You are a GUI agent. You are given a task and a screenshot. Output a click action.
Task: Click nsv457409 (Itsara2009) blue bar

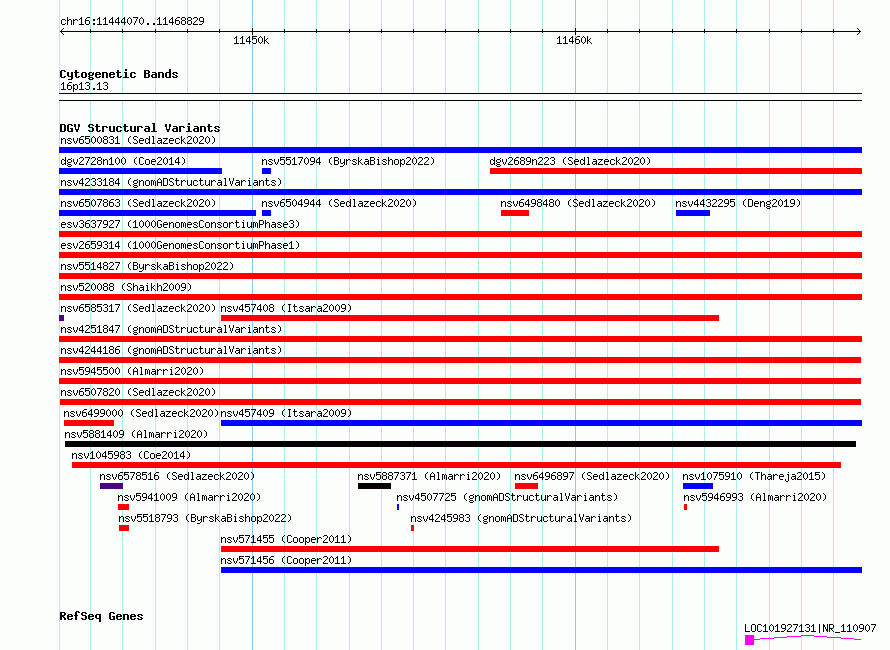(x=541, y=423)
